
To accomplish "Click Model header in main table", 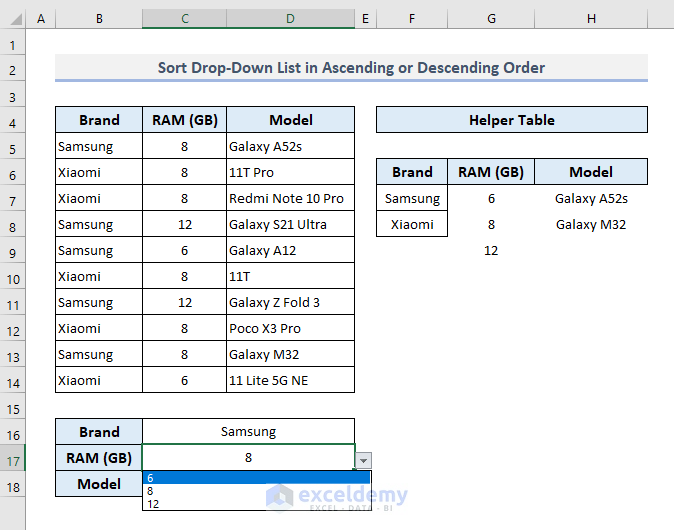I will 291,120.
